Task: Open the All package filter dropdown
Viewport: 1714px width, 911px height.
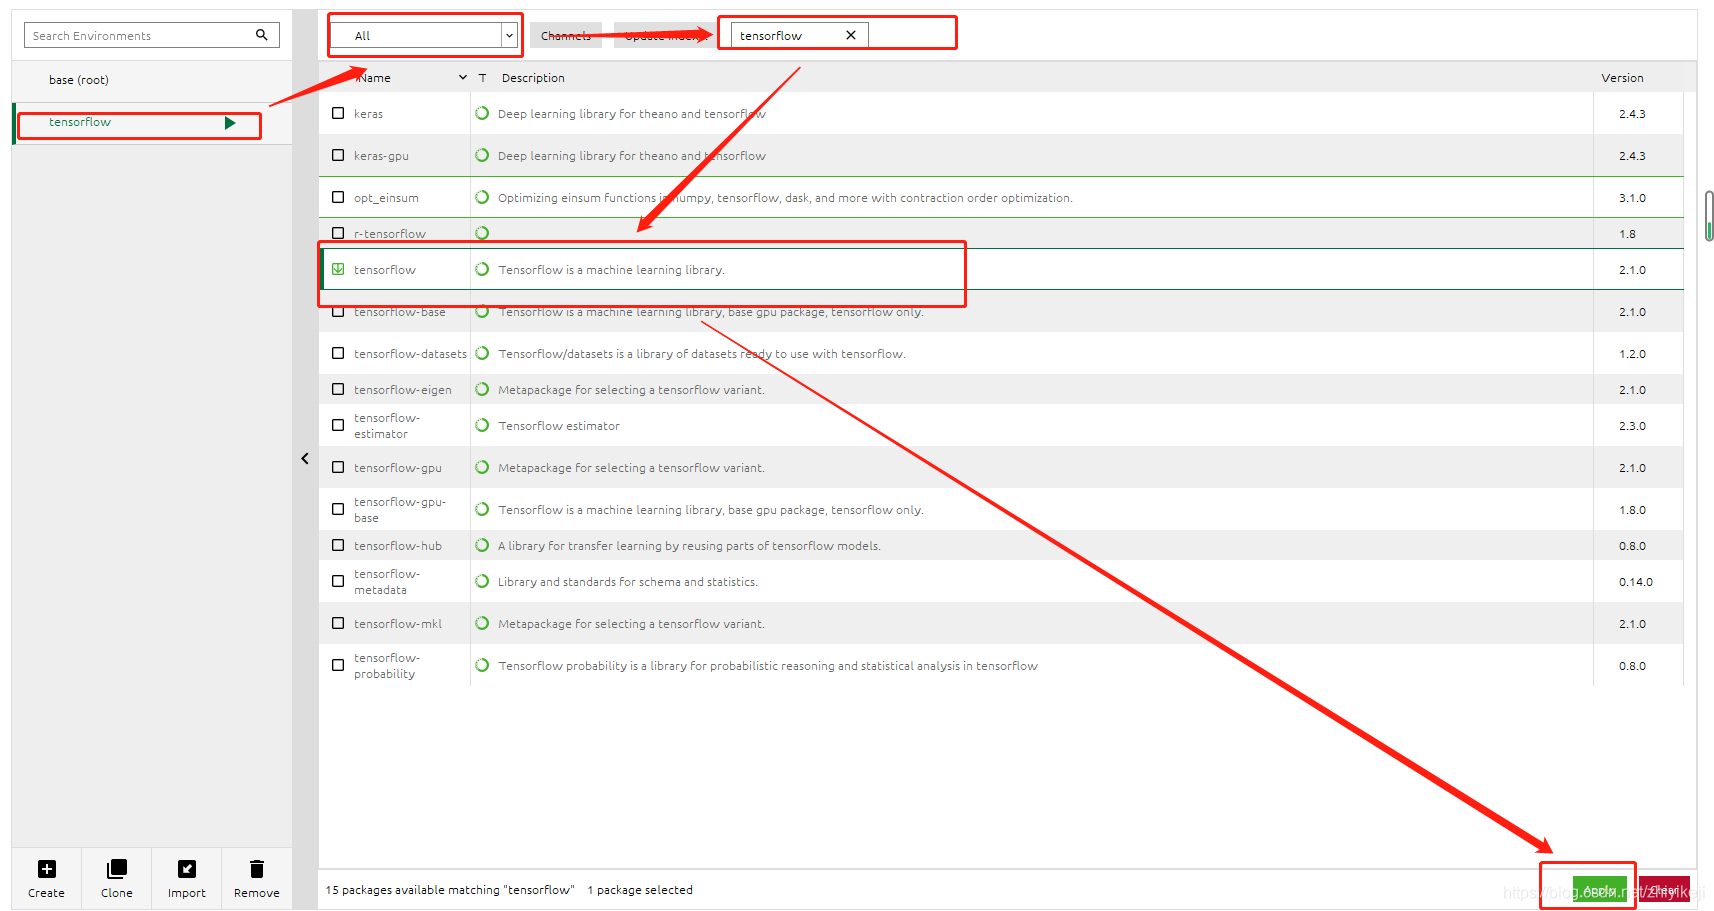Action: coord(424,35)
